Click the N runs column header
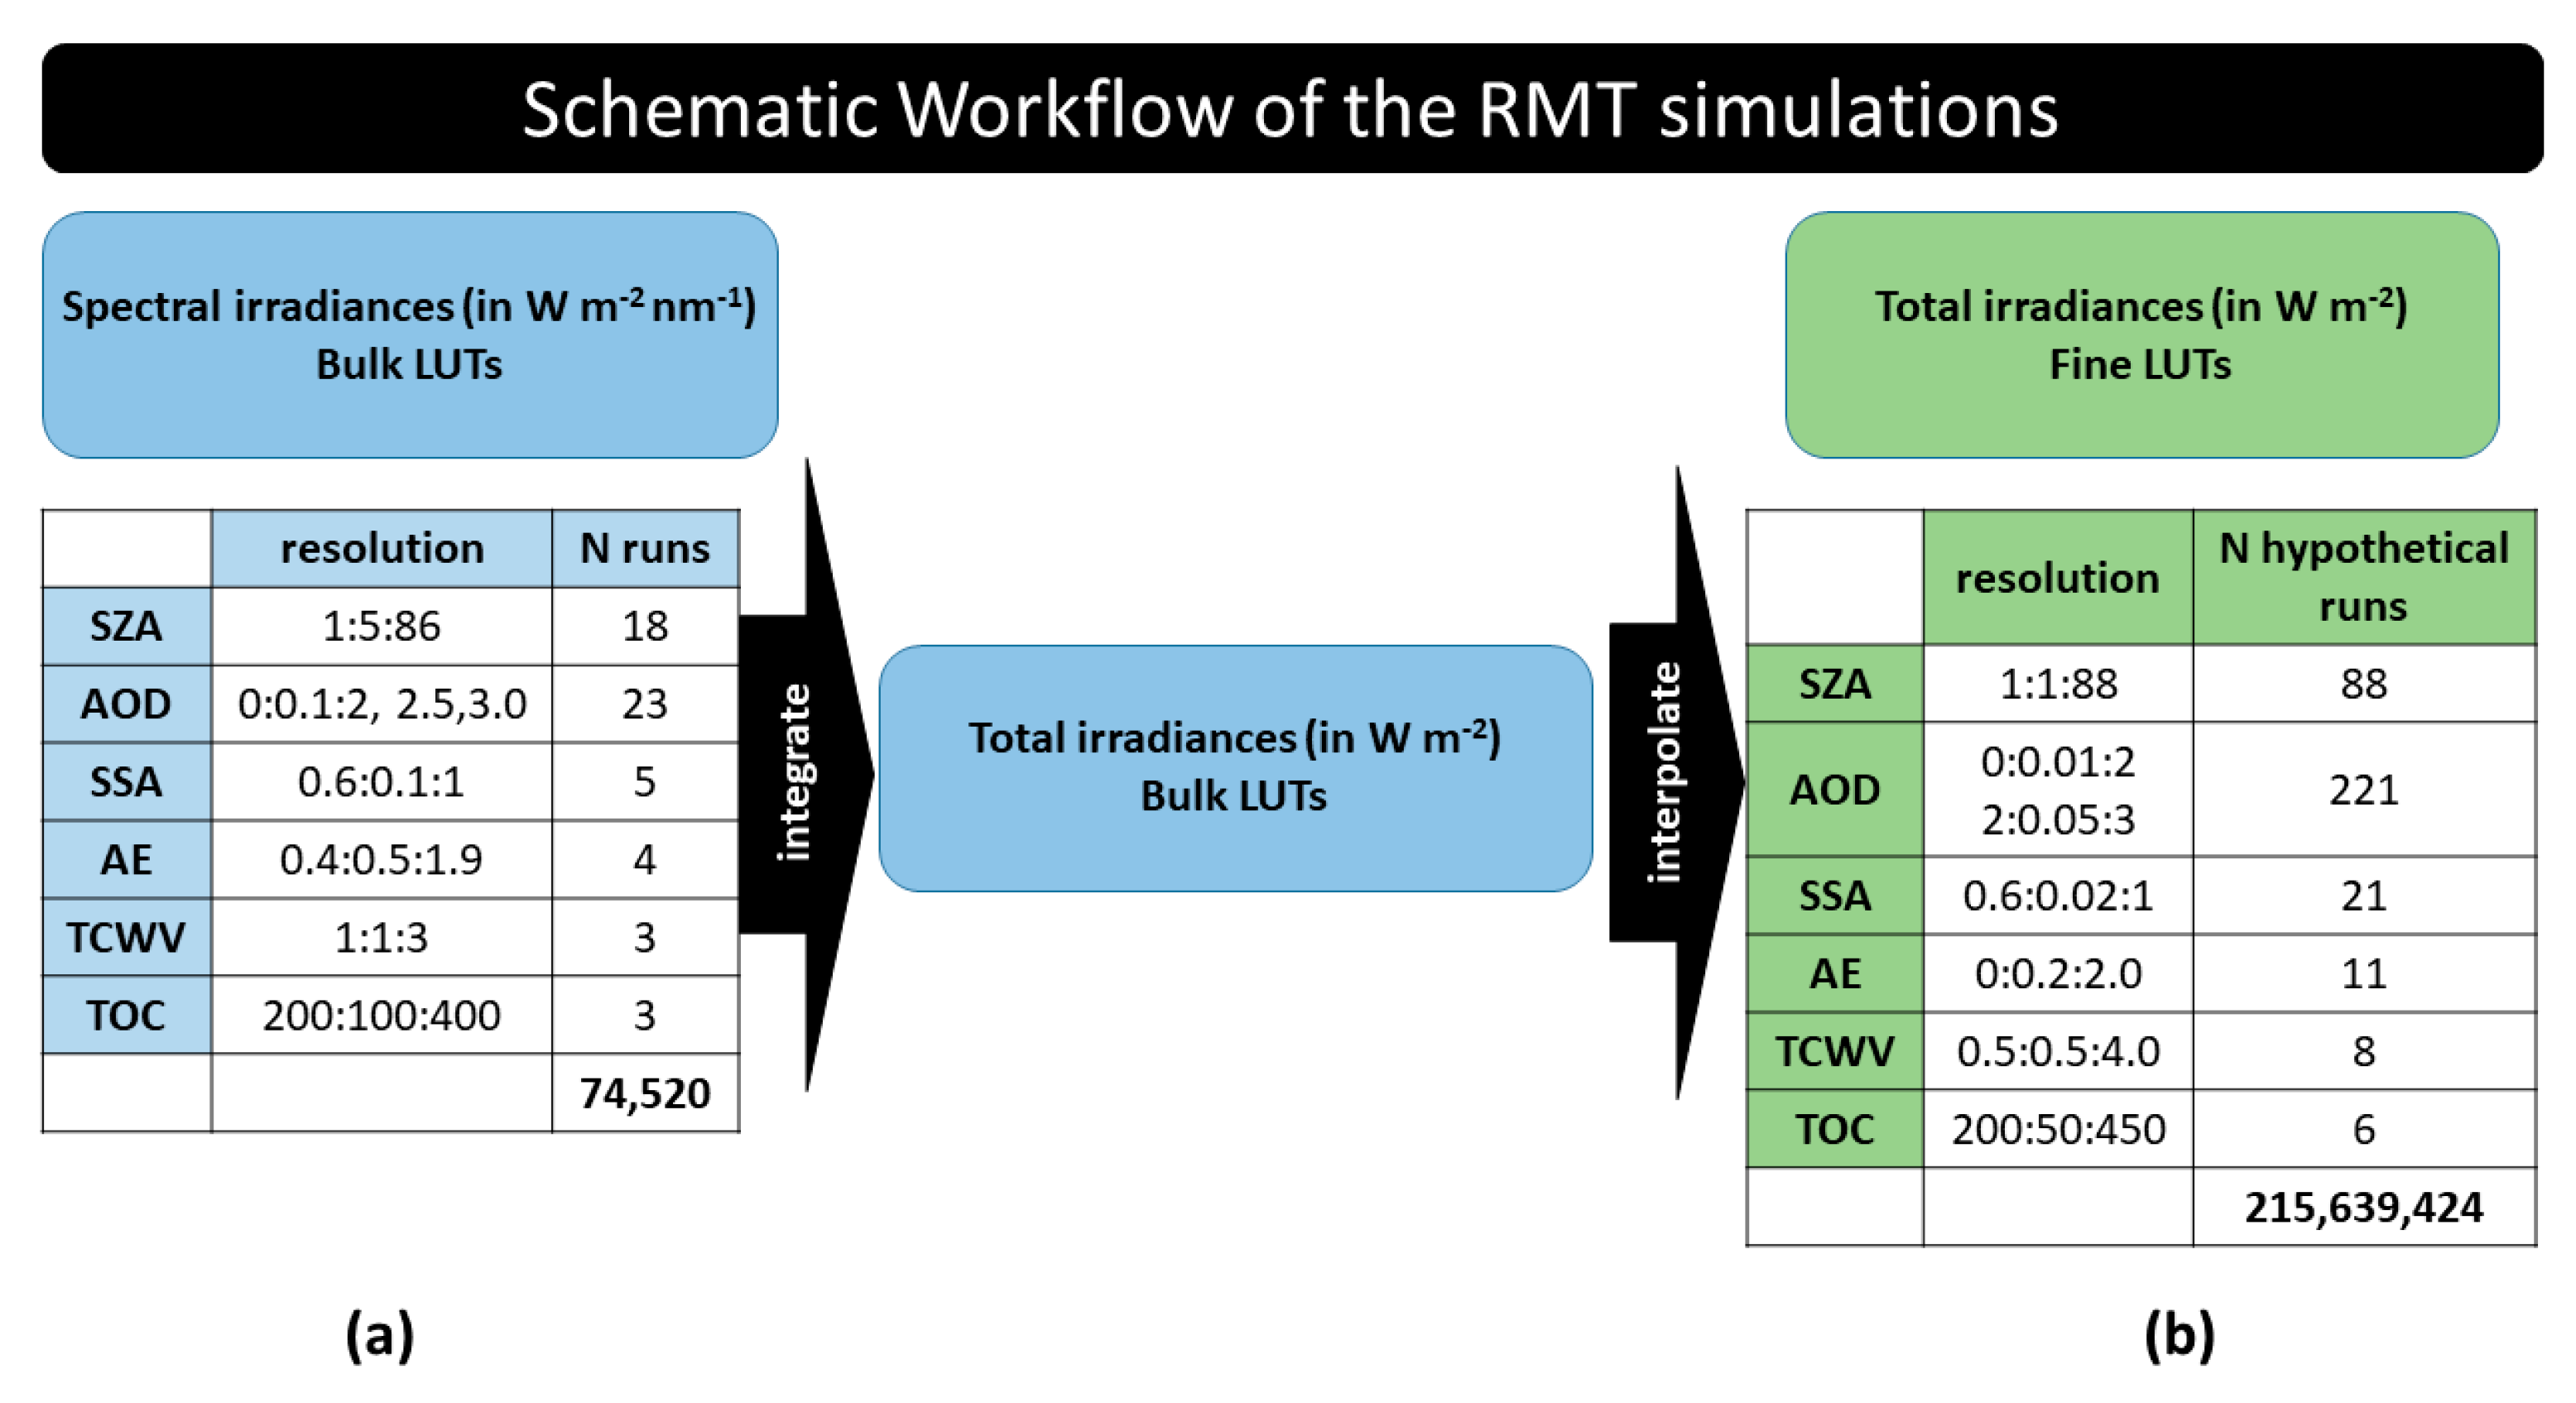This screenshot has width=2576, height=1403. pos(645,548)
